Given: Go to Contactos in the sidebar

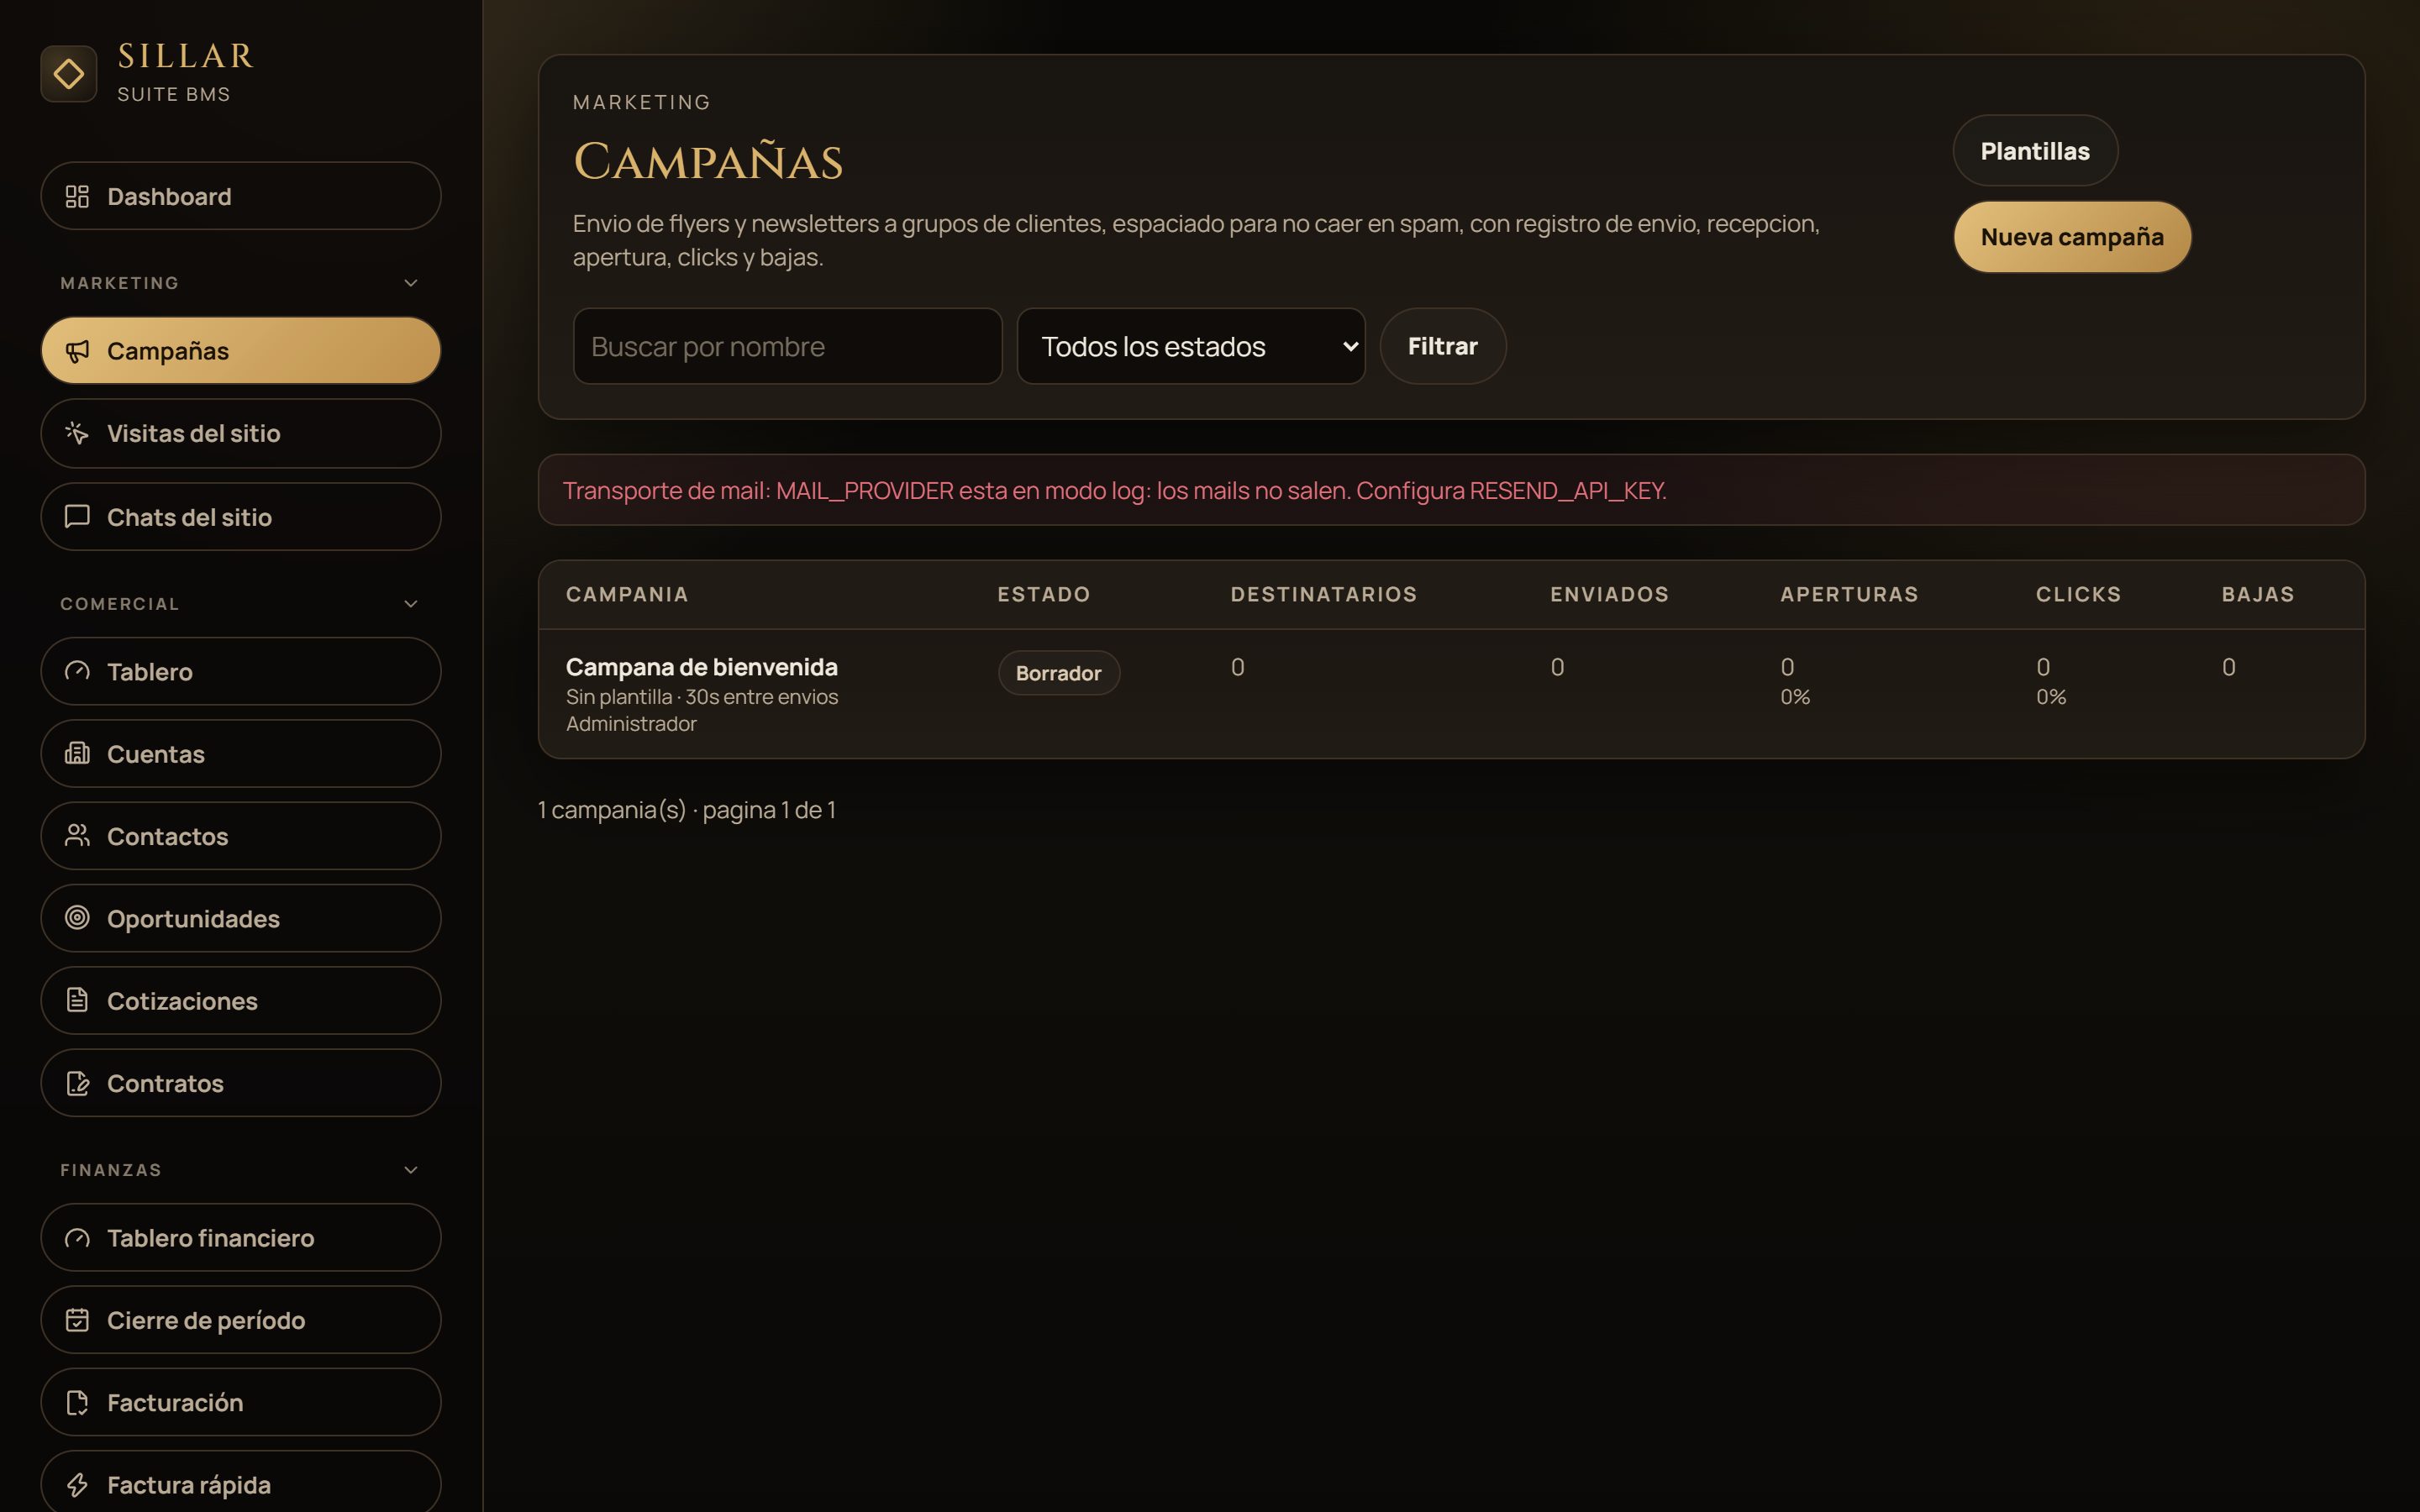Looking at the screenshot, I should (241, 836).
